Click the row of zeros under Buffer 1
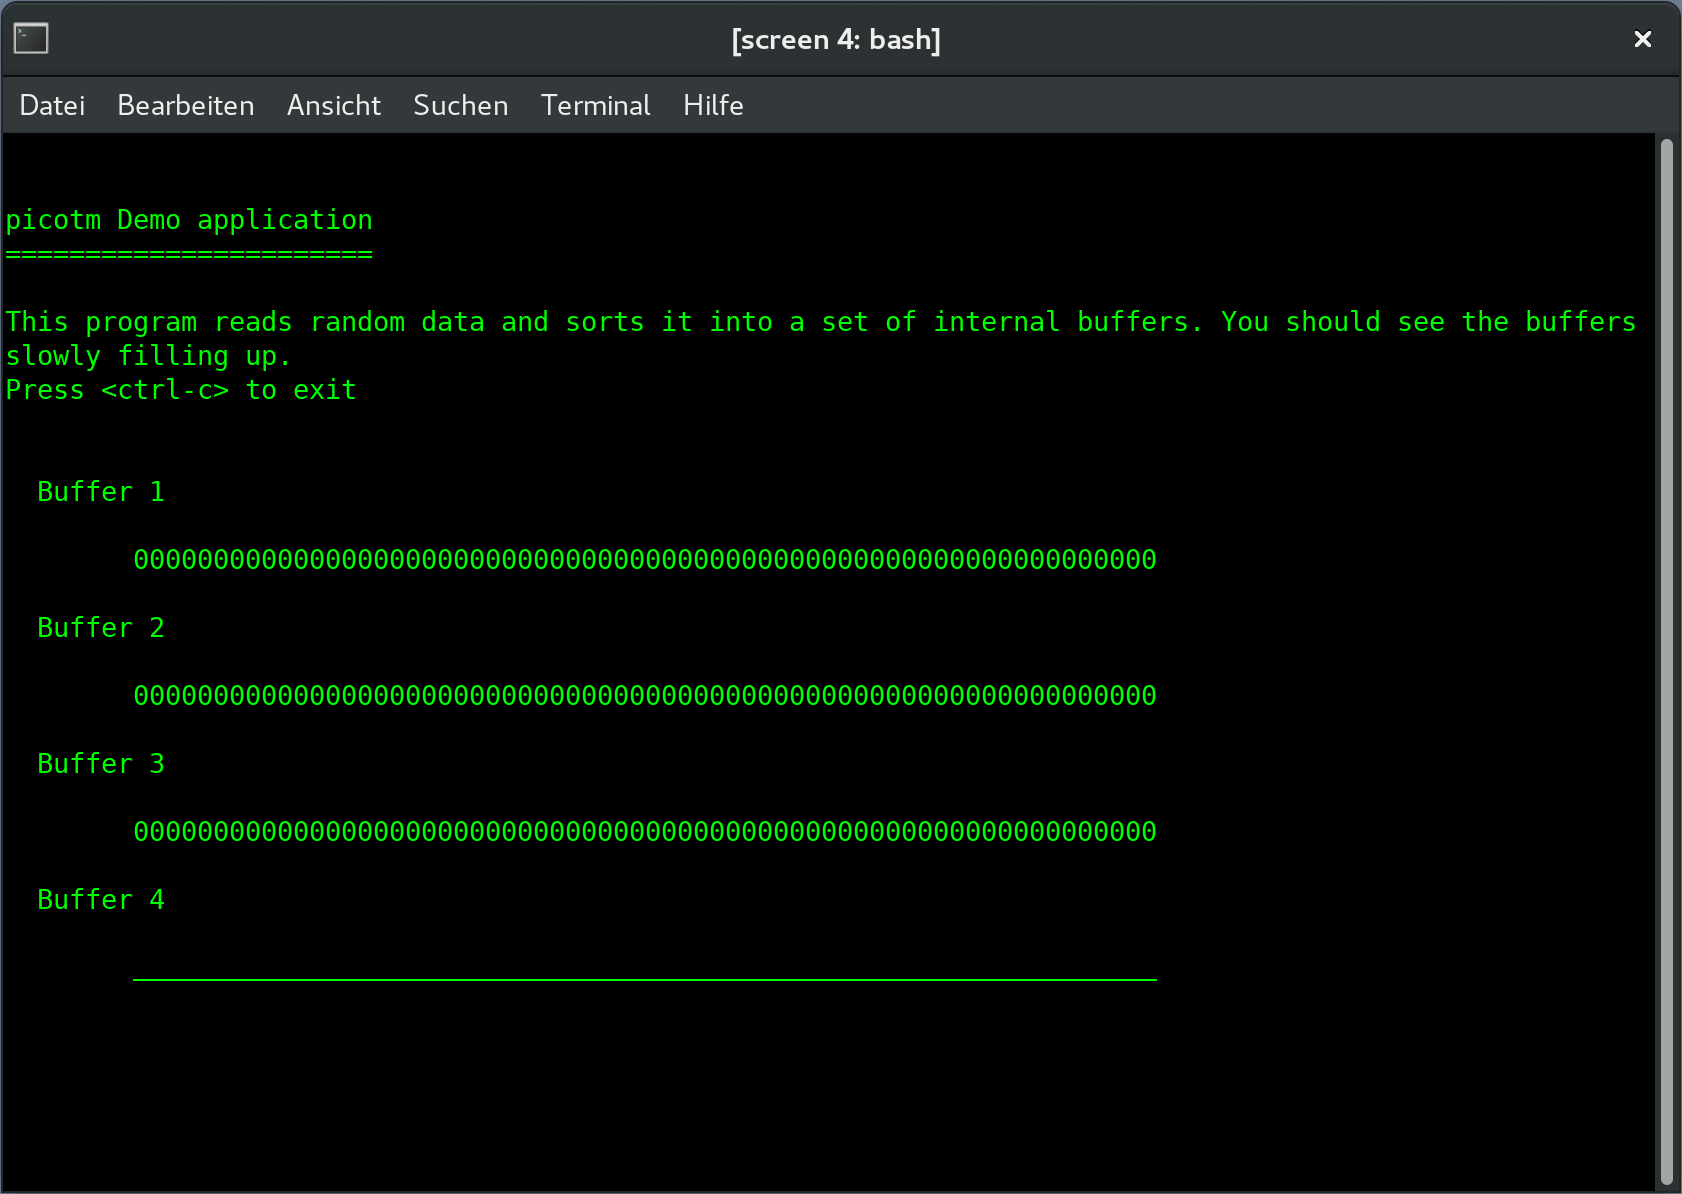The image size is (1682, 1194). point(645,560)
